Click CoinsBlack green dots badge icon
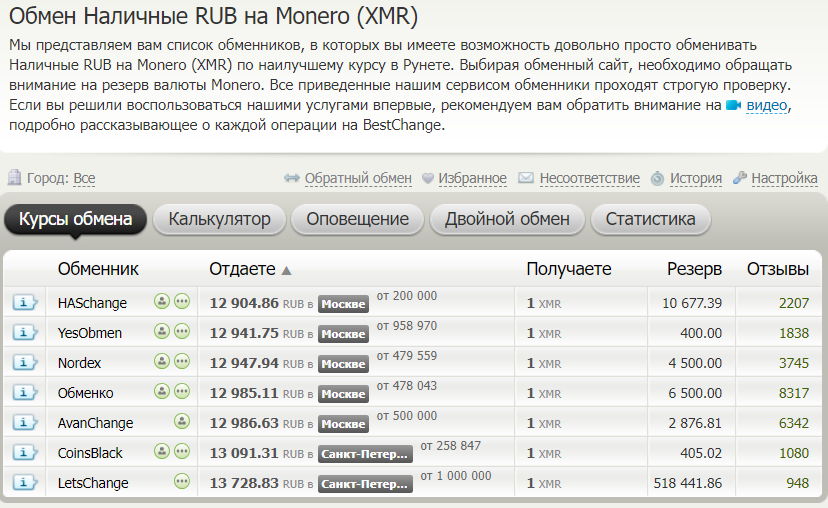Image resolution: width=828 pixels, height=508 pixels. [x=182, y=452]
